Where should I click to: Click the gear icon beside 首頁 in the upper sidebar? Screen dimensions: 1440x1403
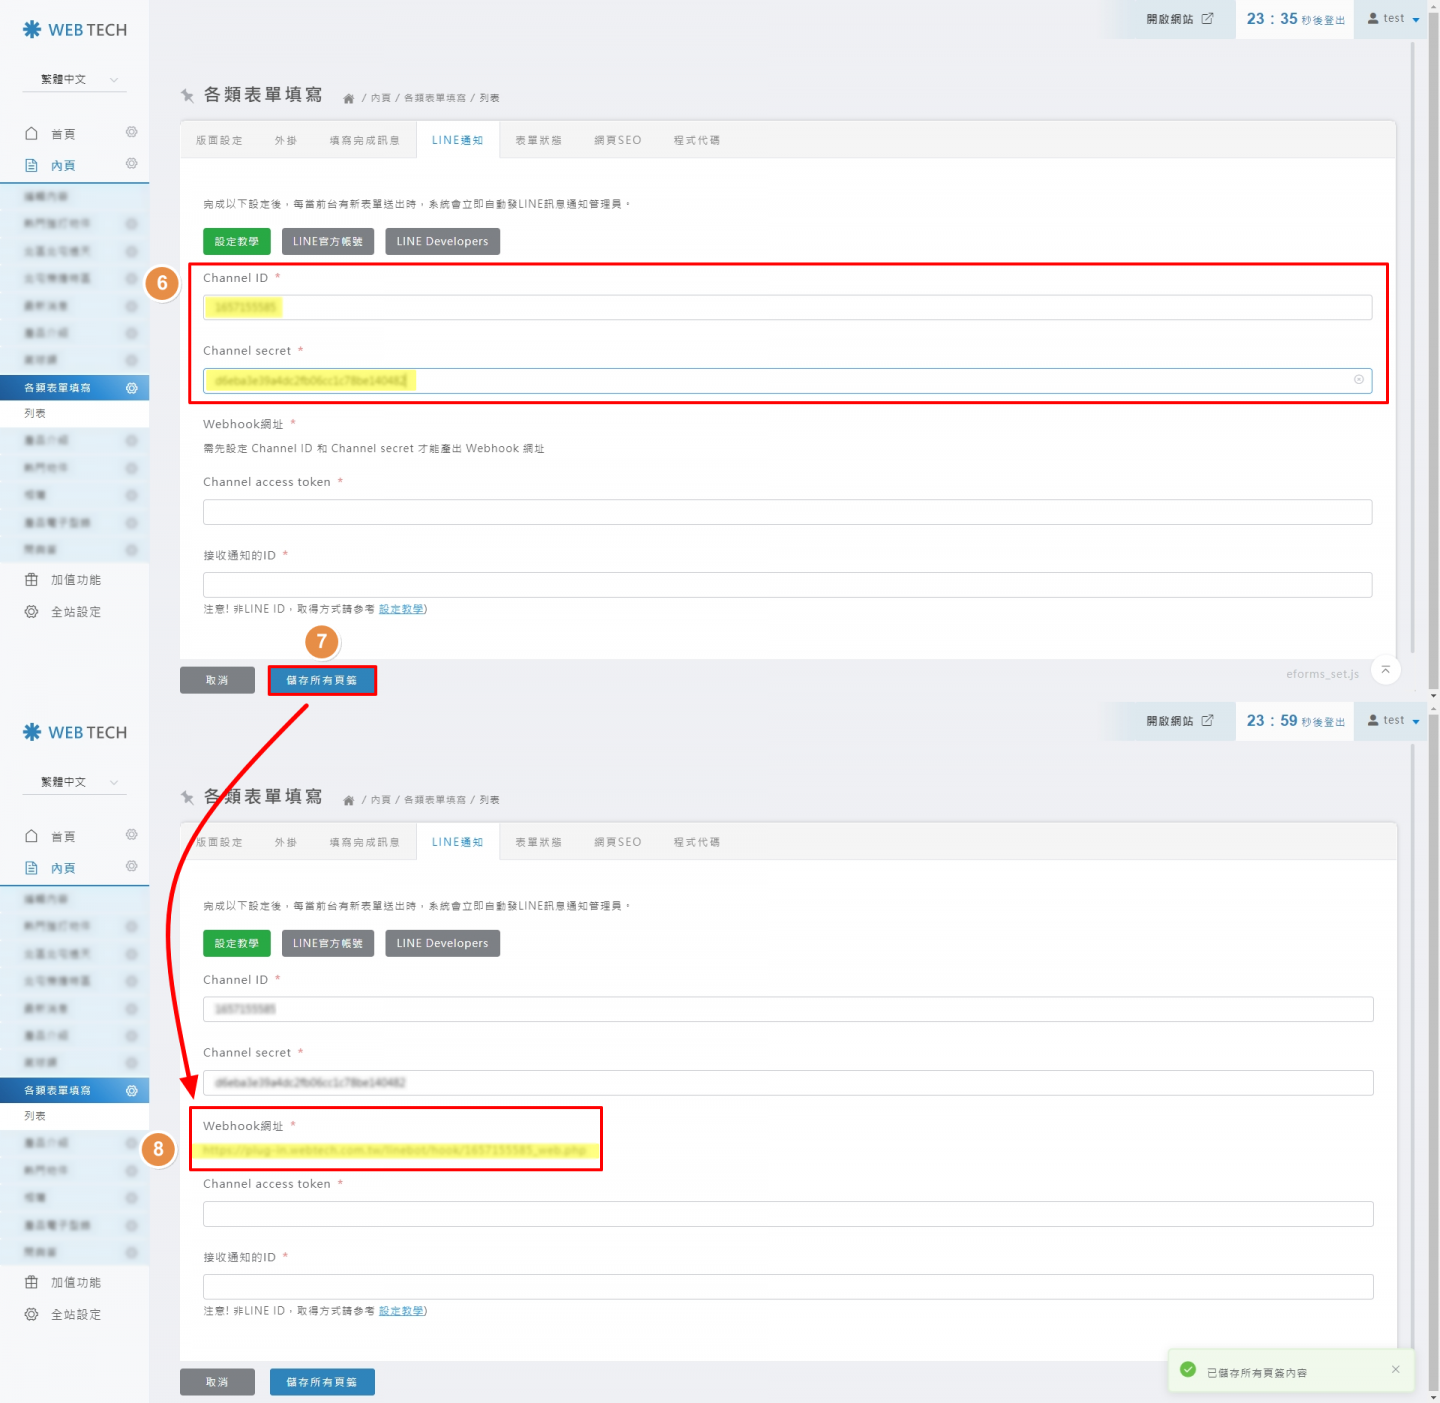coord(131,133)
